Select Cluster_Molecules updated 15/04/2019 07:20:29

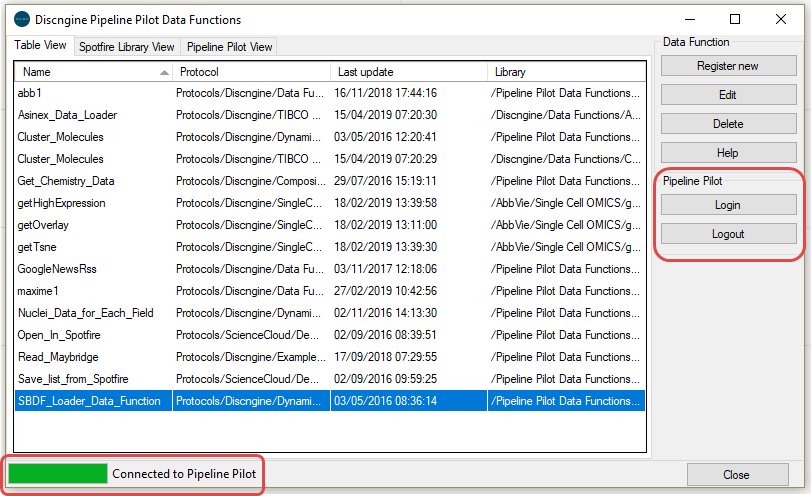pyautogui.click(x=330, y=159)
